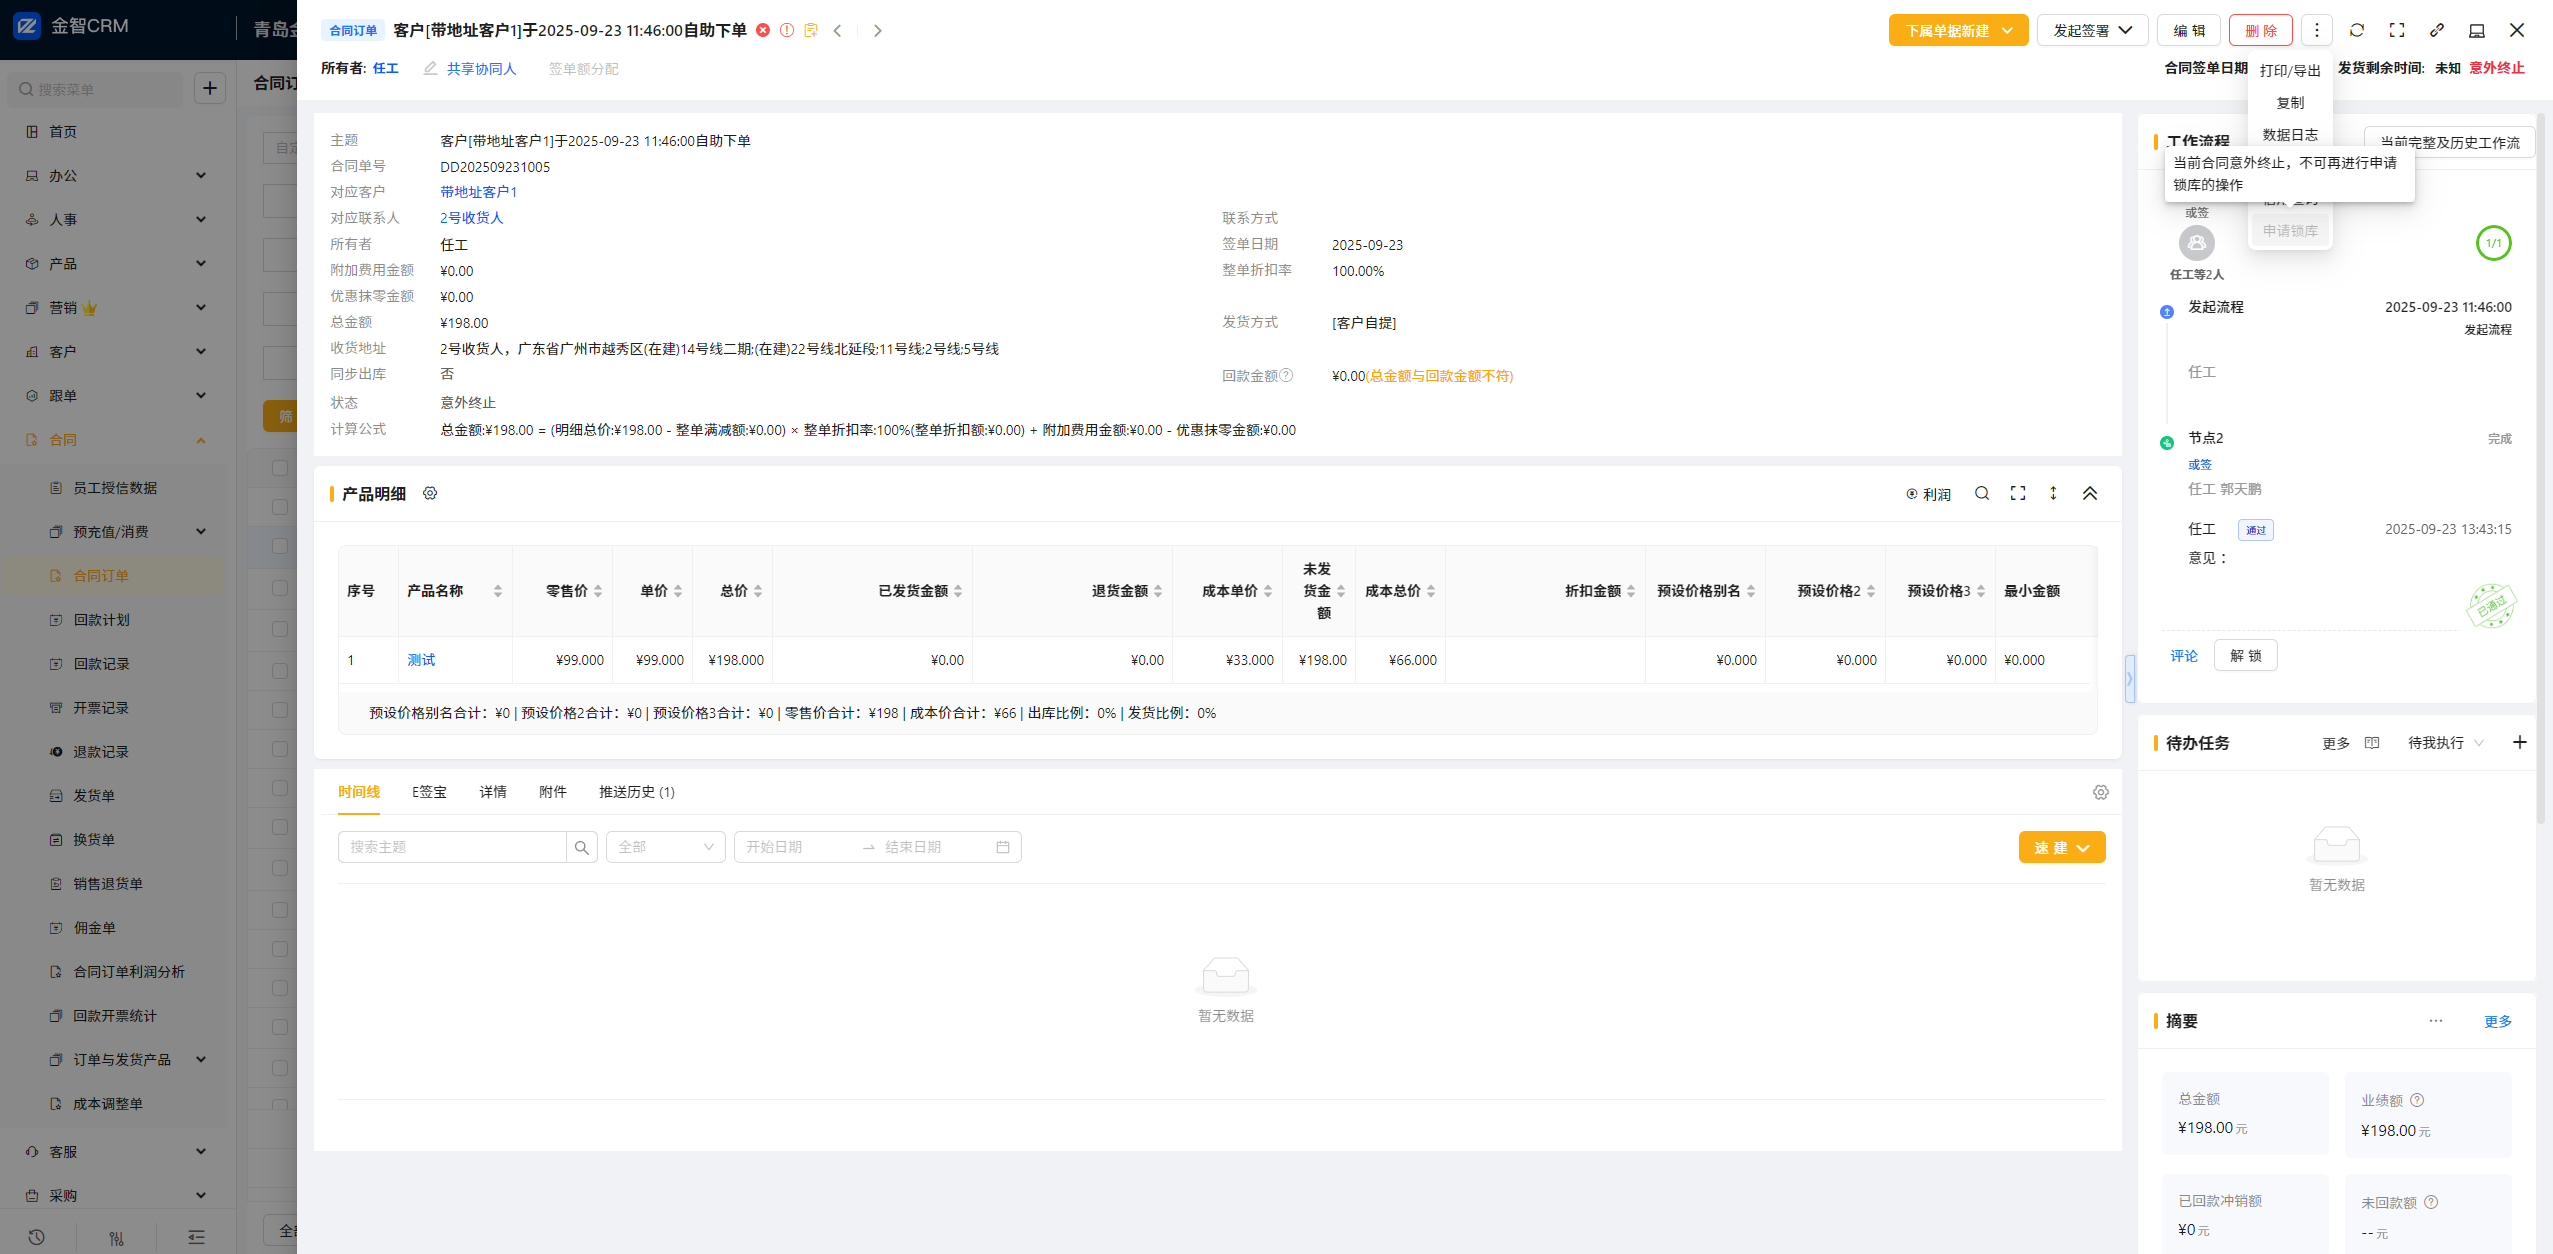Expand 下属单据新建 dropdown button
The image size is (2553, 1254).
click(1957, 31)
